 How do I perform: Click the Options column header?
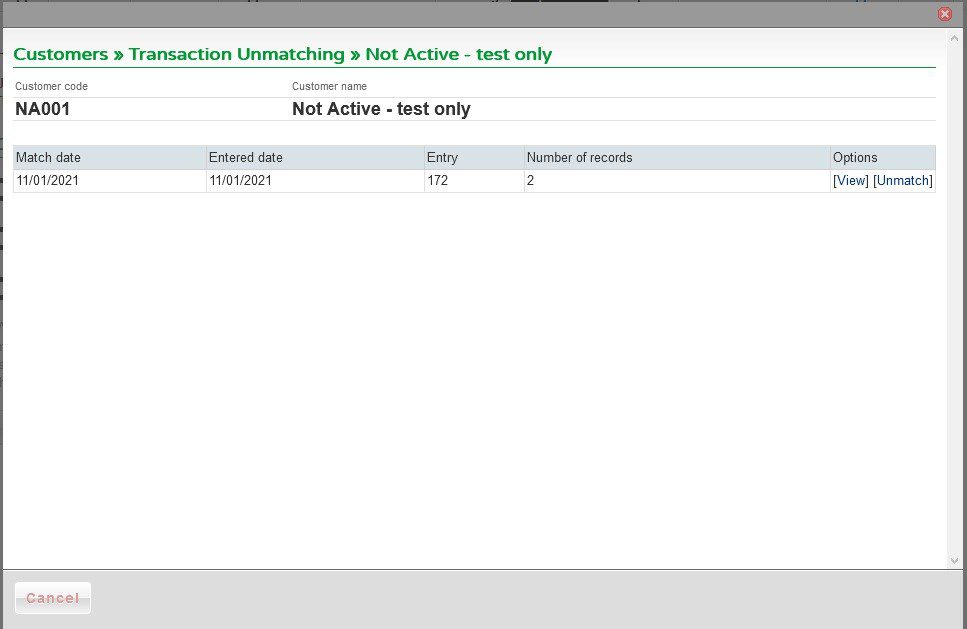[x=883, y=157]
